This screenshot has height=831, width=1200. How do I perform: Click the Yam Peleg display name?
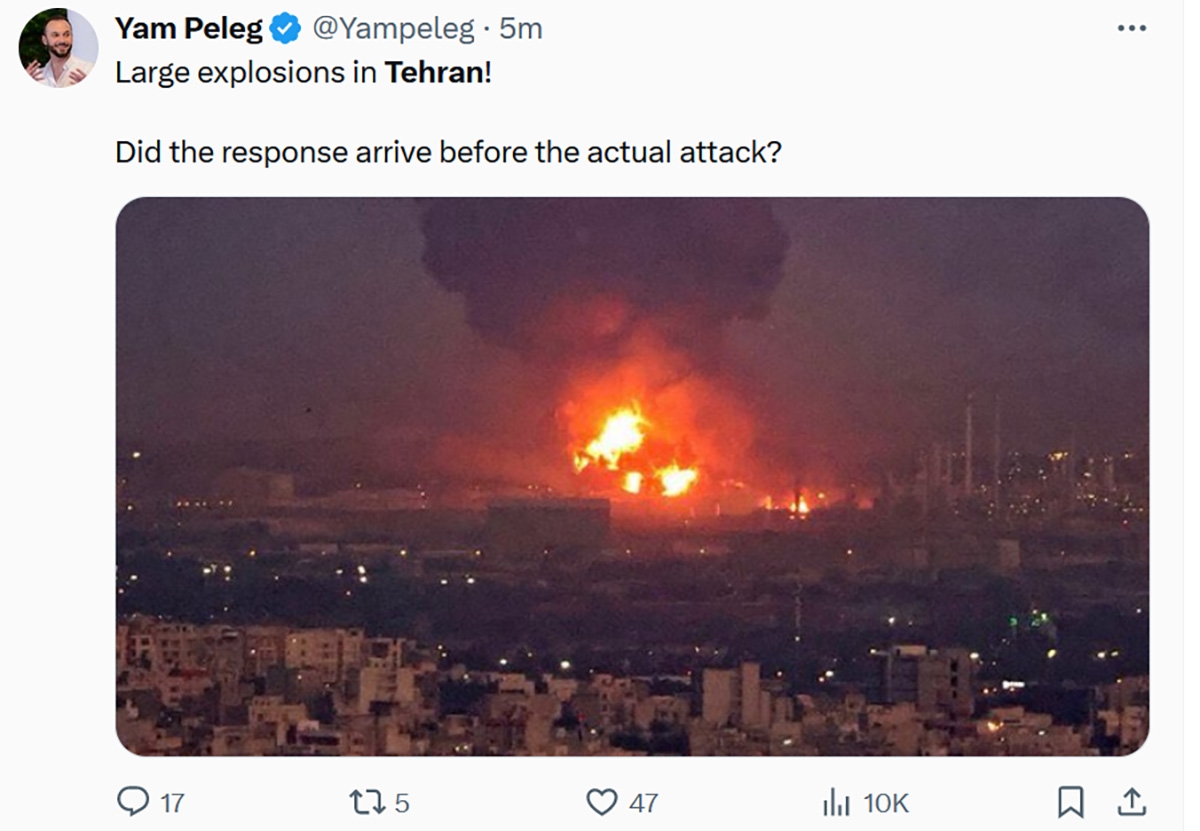[189, 29]
